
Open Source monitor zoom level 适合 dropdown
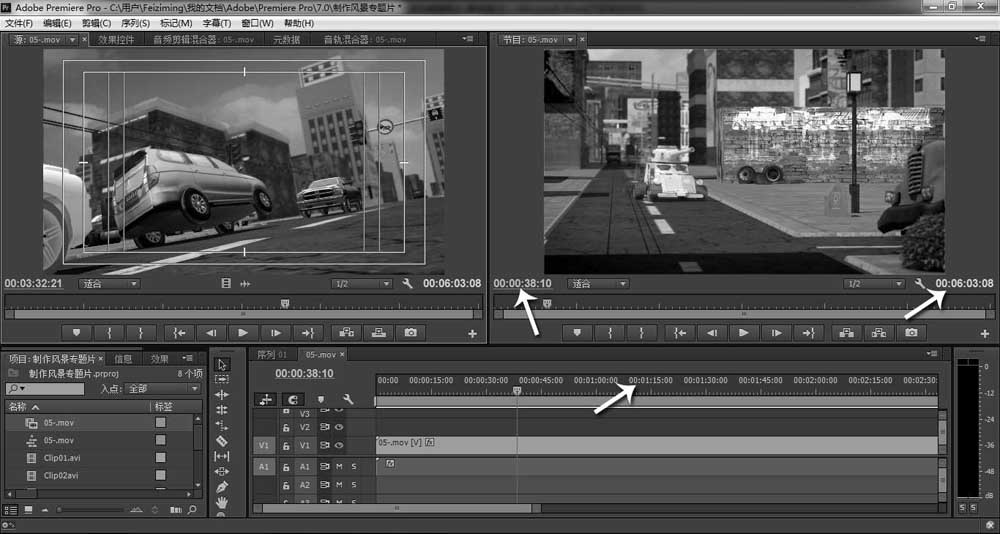click(110, 284)
